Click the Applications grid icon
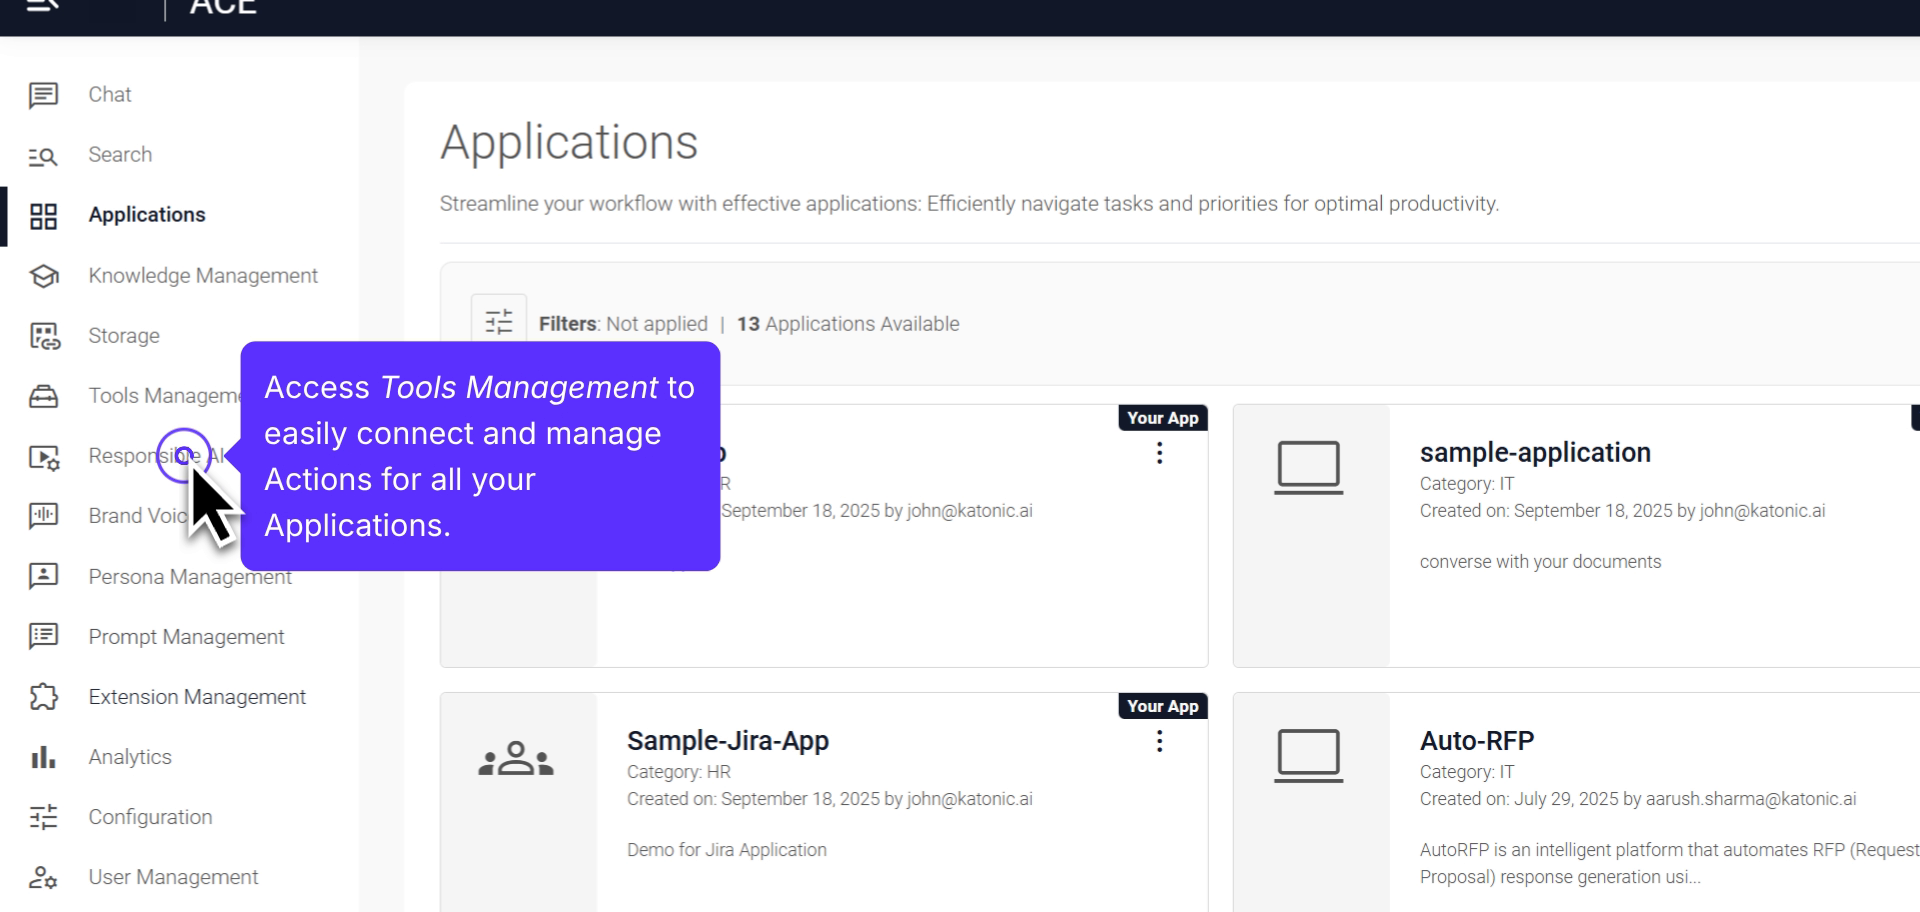 tap(44, 215)
